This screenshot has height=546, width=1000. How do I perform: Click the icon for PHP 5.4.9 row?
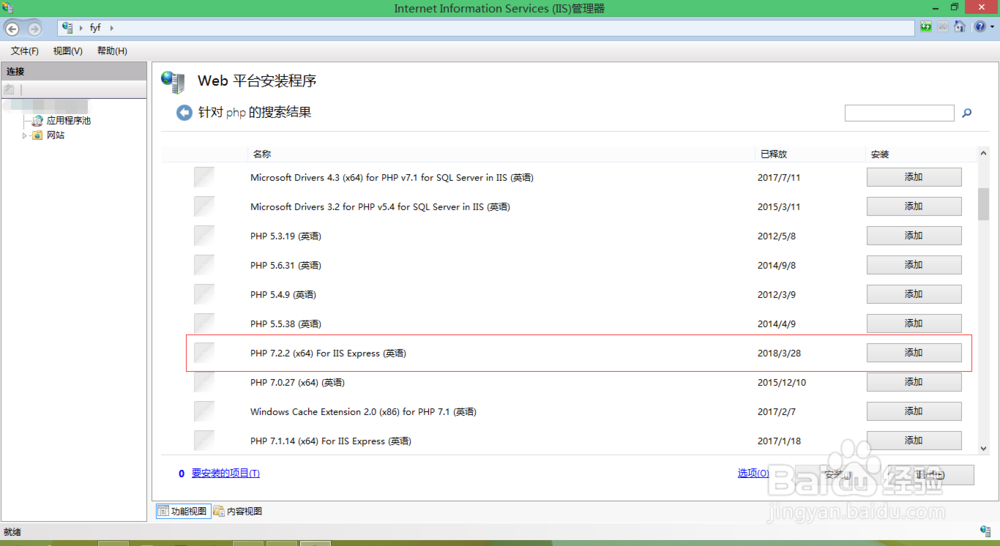204,294
